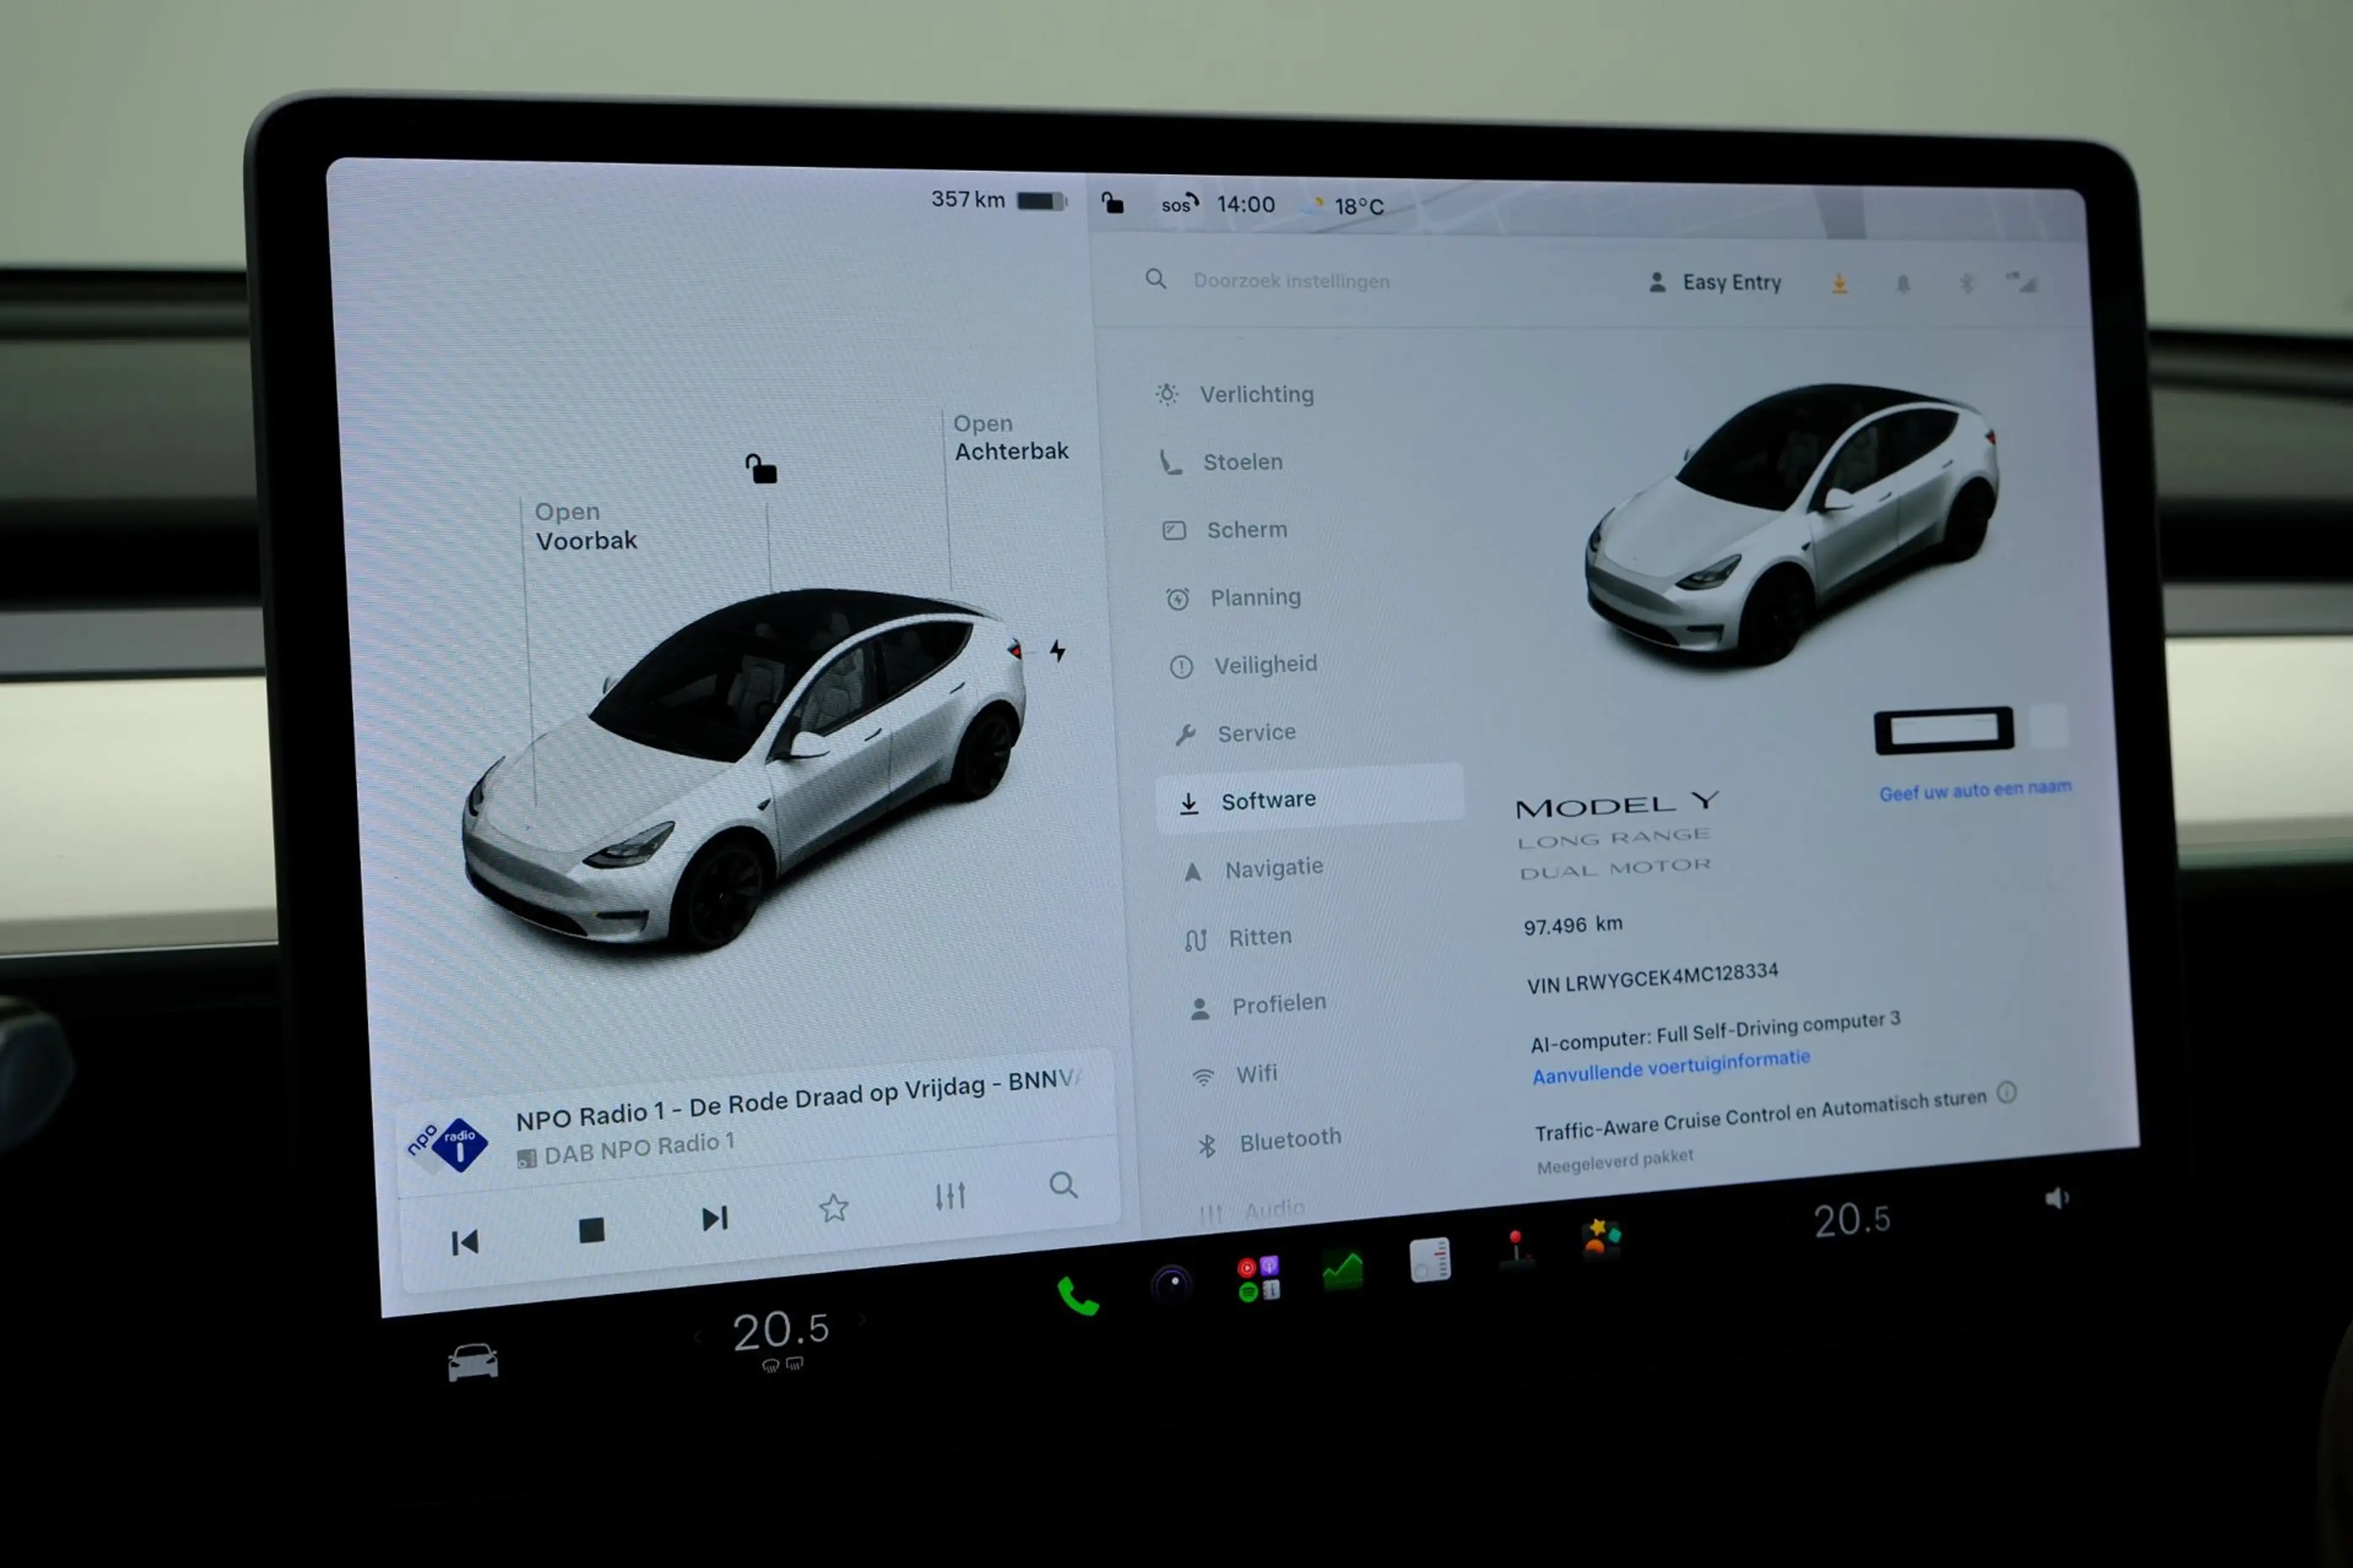Viewport: 2353px width, 1568px height.
Task: Open the Verlichting settings menu
Action: pos(1236,394)
